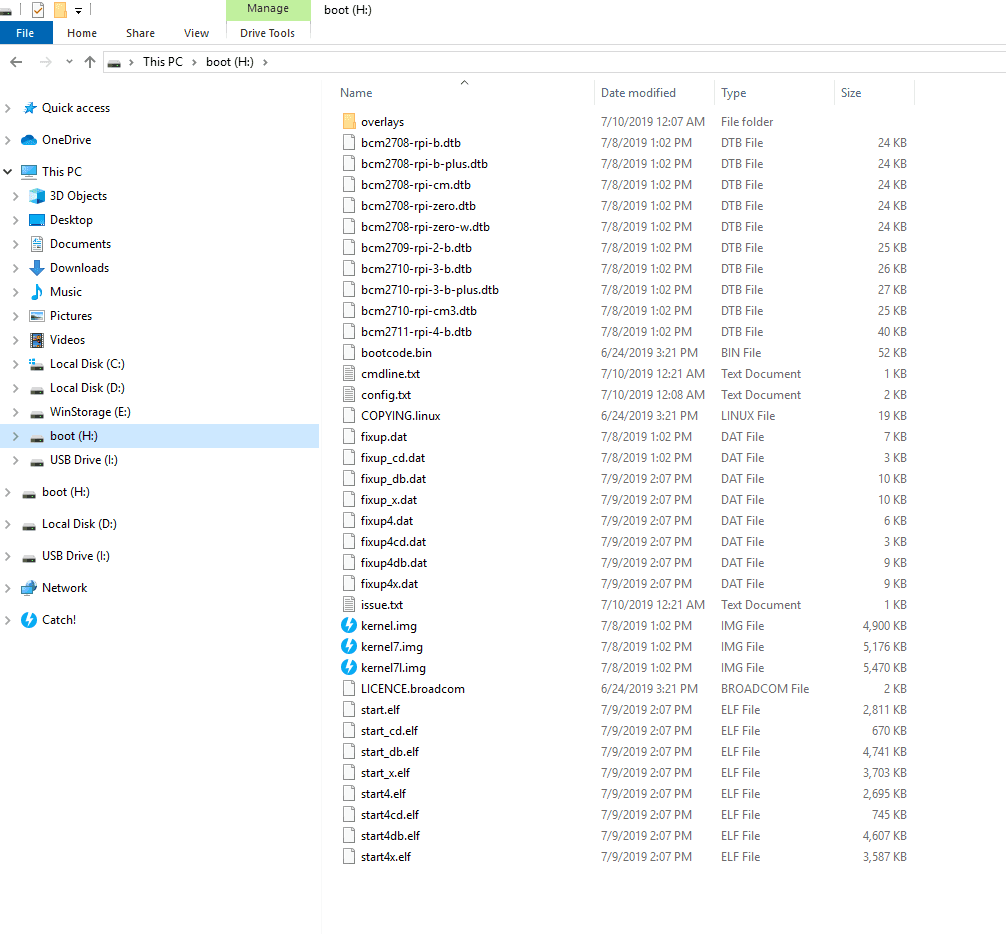Click the Catch! lightning icon in sidebar

[29, 620]
